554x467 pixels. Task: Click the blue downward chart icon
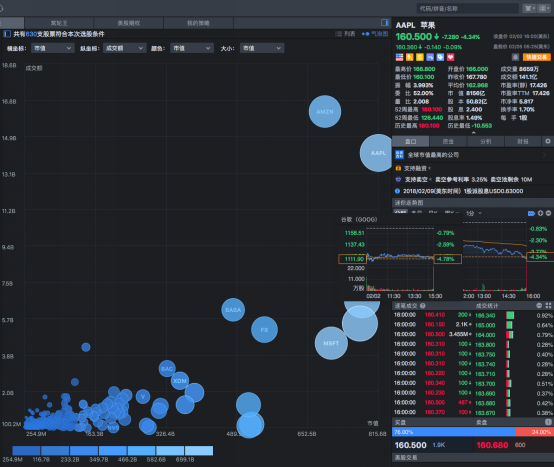(x=430, y=57)
